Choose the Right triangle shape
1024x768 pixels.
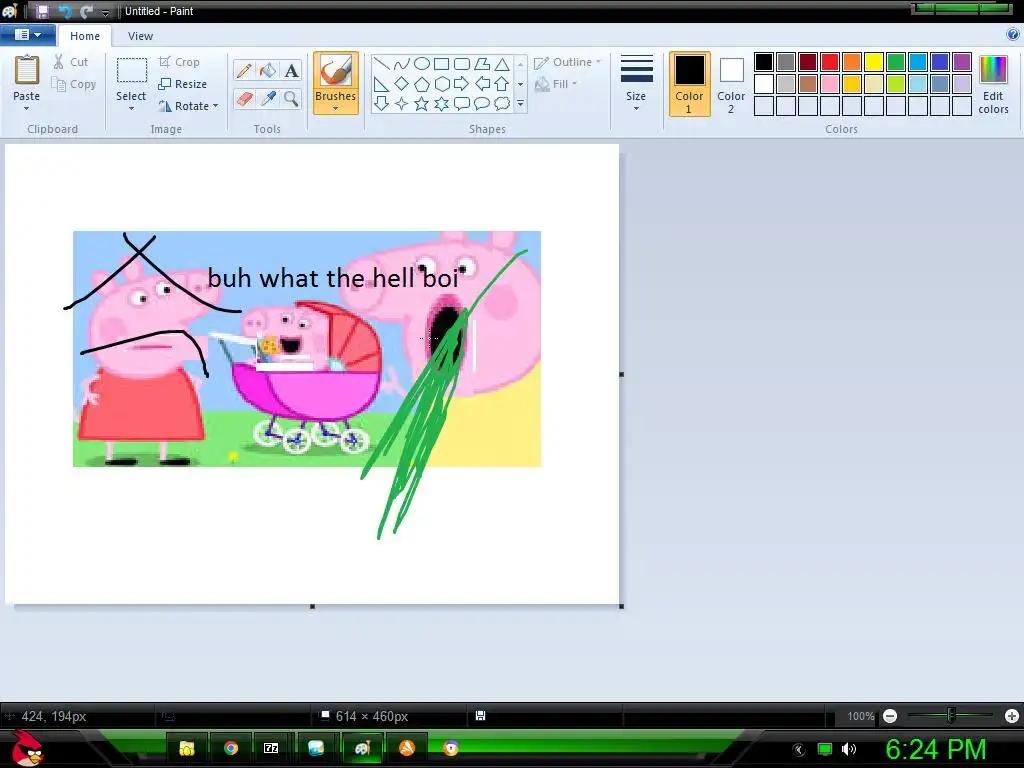coord(381,84)
